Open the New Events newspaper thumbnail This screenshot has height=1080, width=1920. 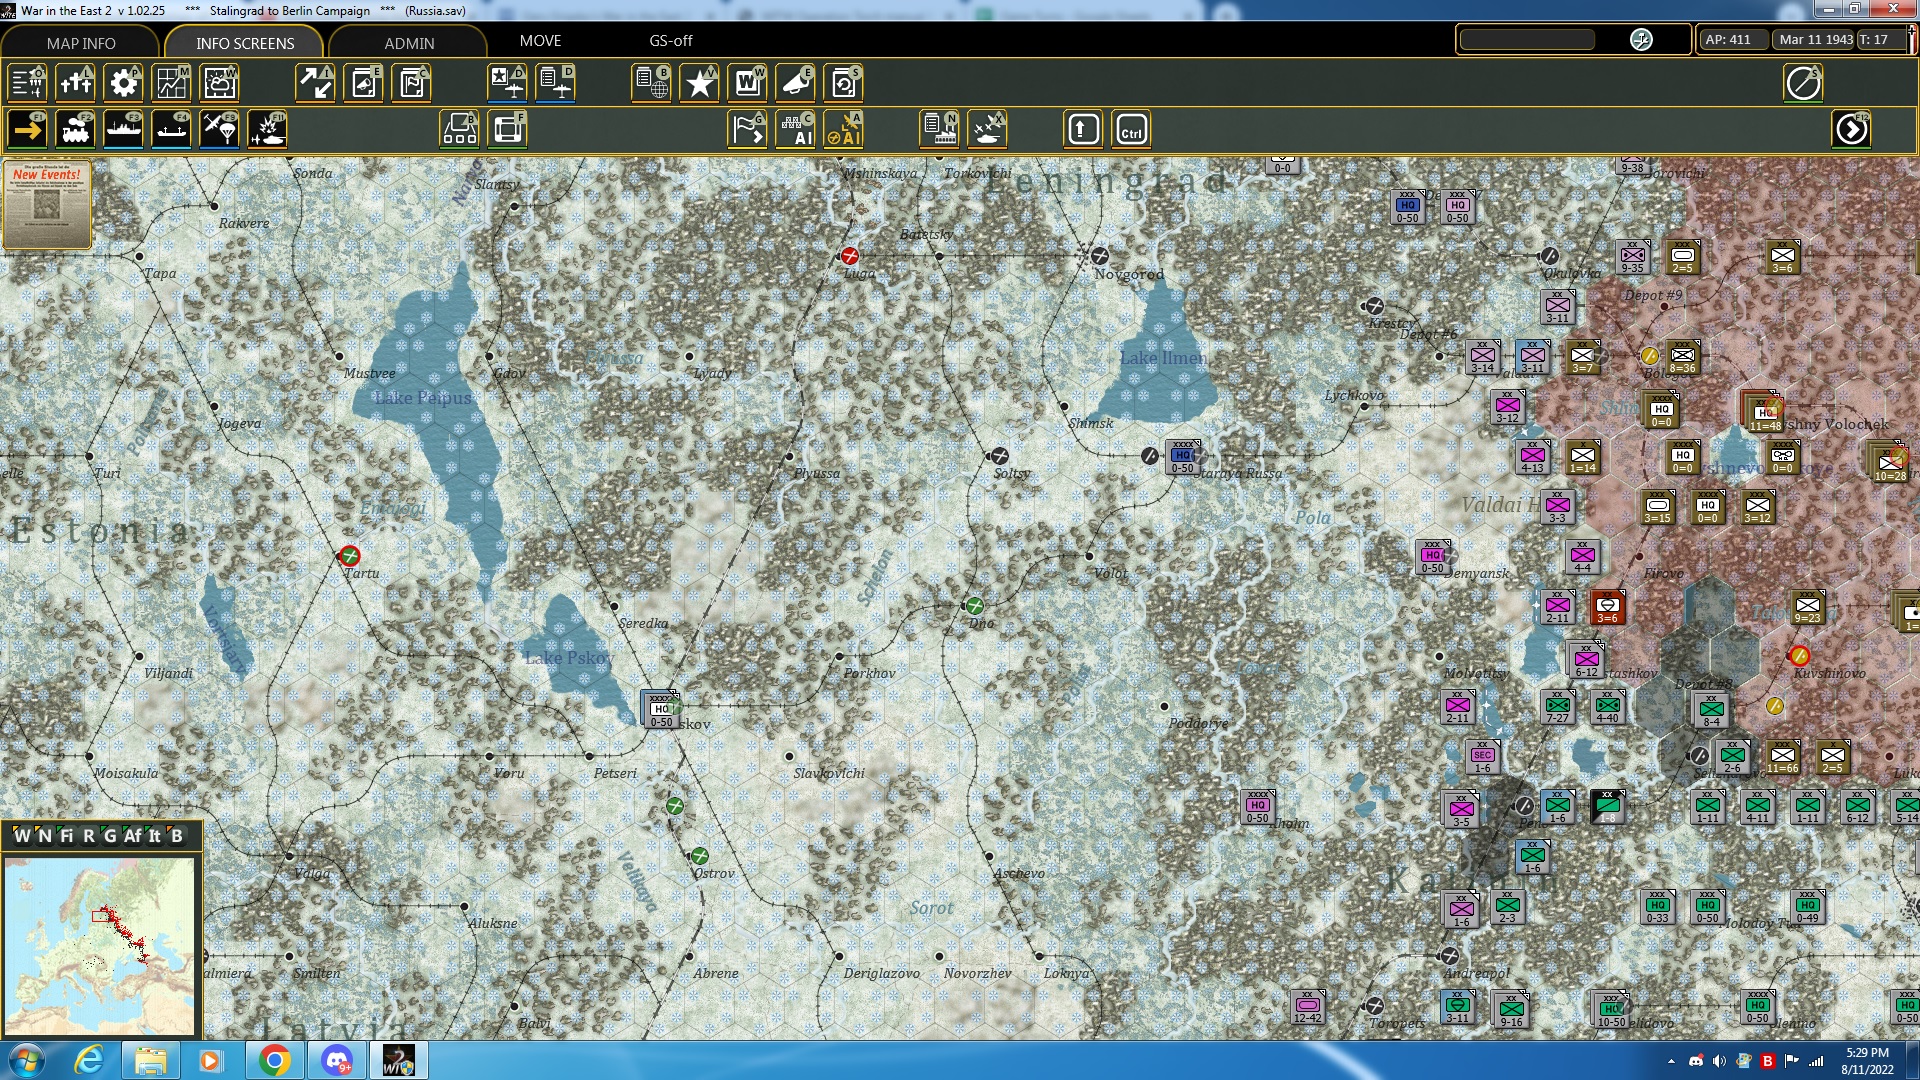pos(47,204)
